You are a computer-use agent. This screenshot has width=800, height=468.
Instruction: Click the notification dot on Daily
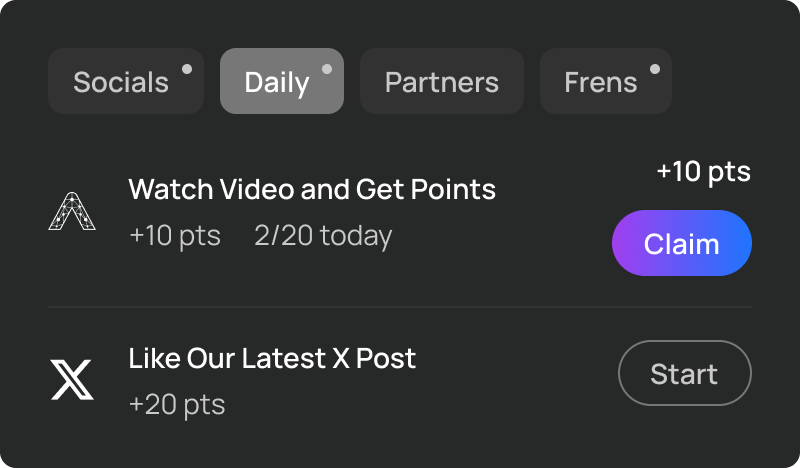(x=326, y=69)
